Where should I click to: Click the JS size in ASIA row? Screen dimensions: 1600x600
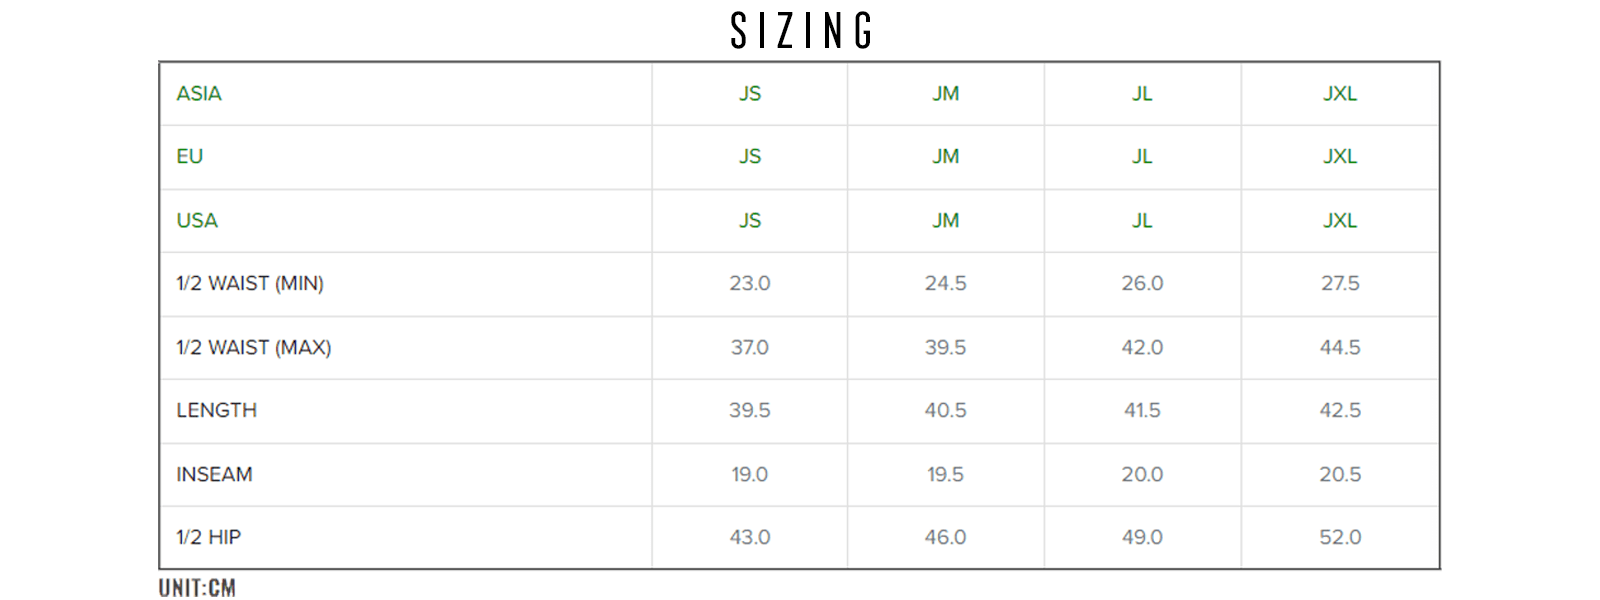click(750, 94)
